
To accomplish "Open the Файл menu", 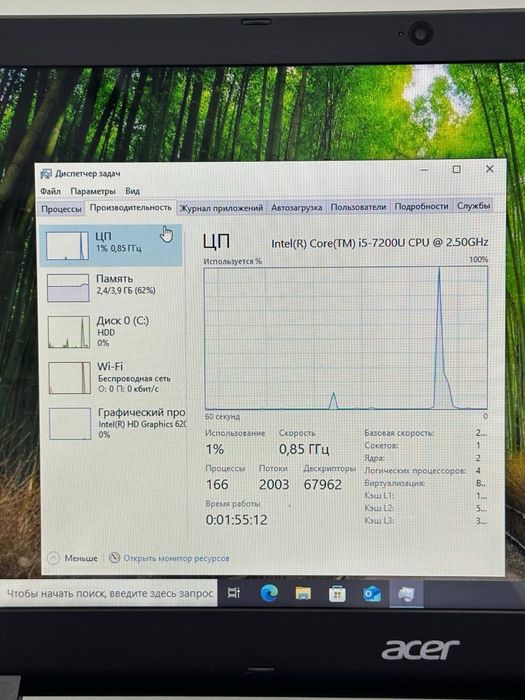I will pyautogui.click(x=50, y=191).
